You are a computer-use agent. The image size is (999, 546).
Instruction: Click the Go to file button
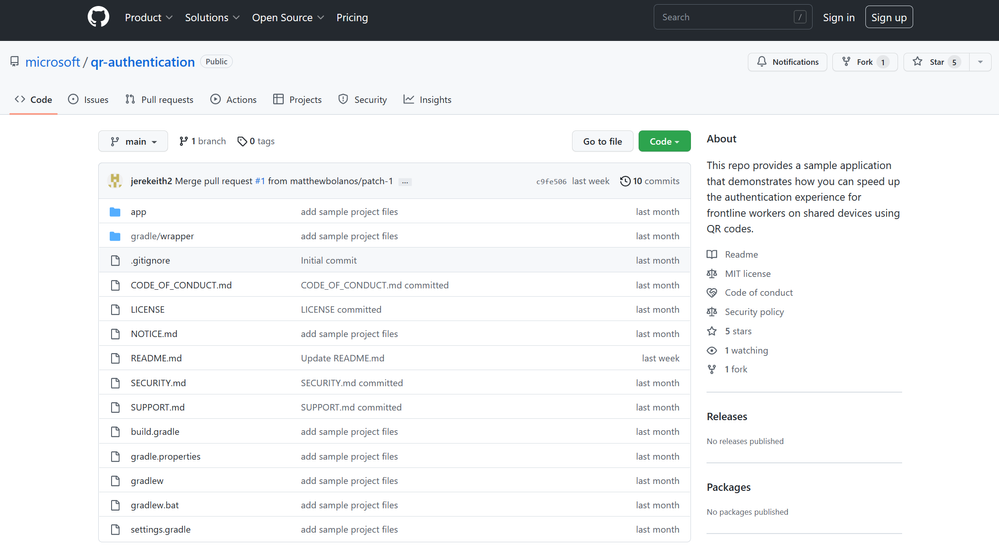point(603,141)
